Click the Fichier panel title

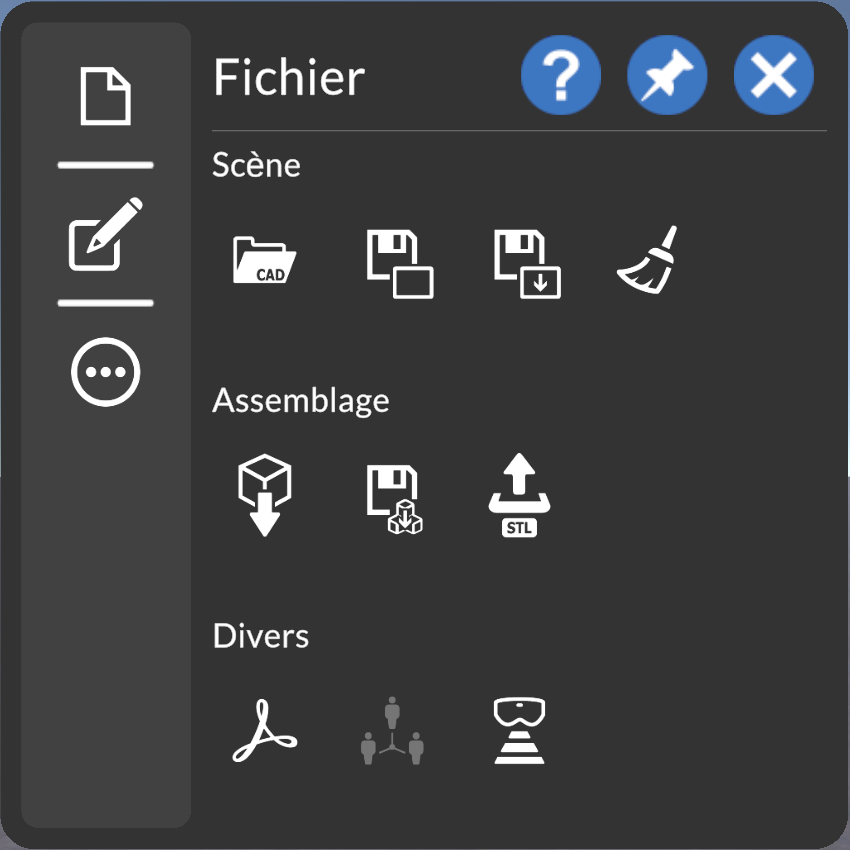289,78
